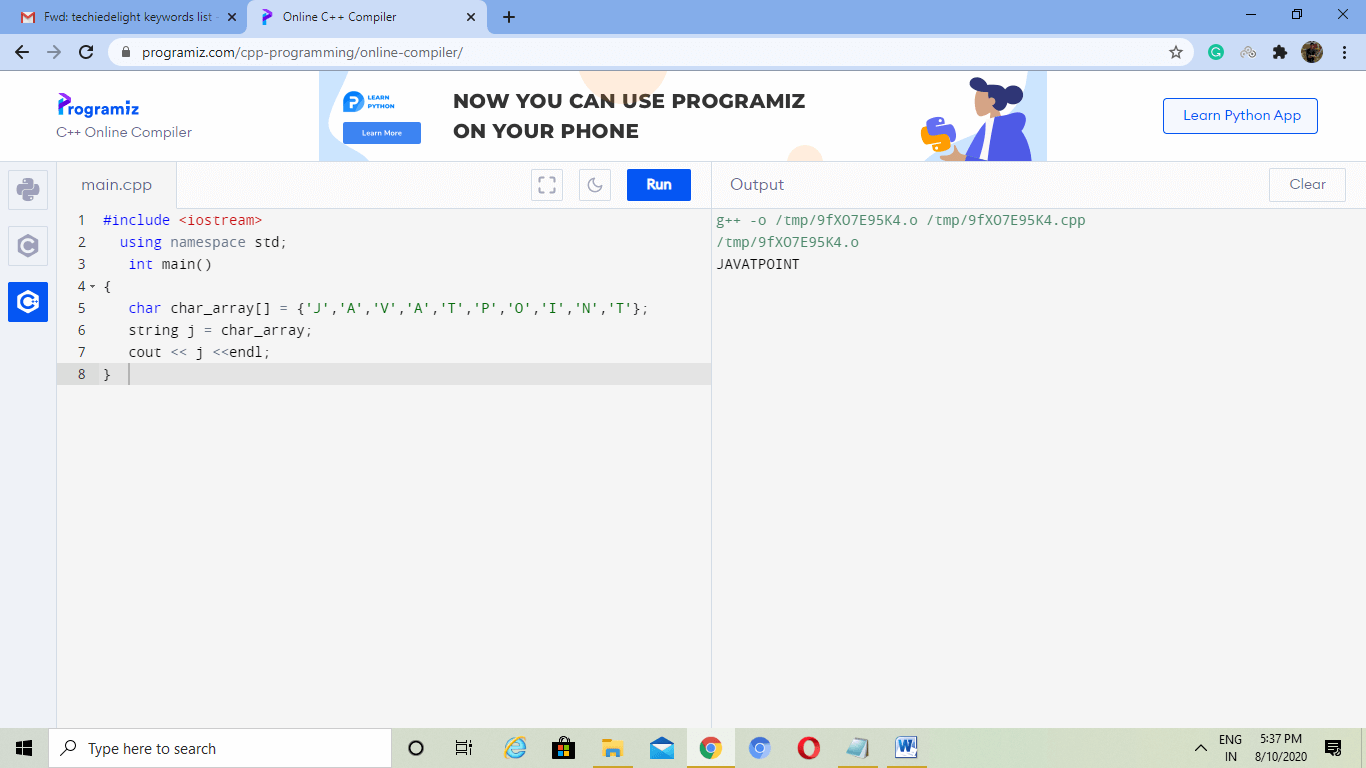
Task: Clear the output panel
Action: (x=1307, y=185)
